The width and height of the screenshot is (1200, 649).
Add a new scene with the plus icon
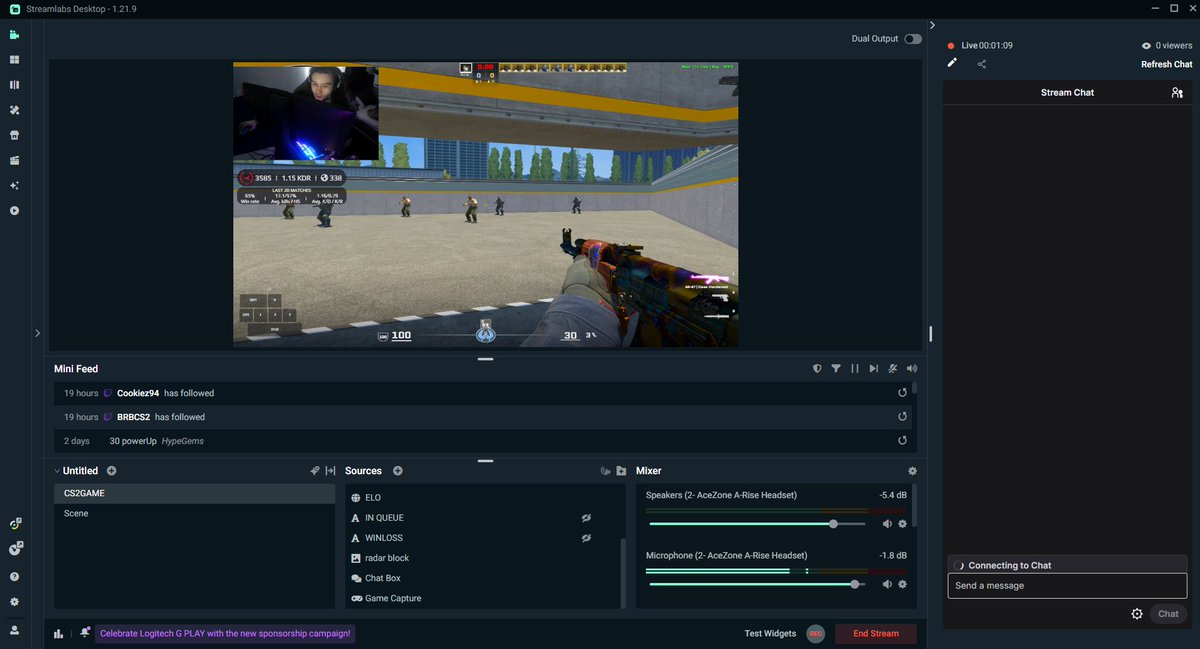(111, 471)
